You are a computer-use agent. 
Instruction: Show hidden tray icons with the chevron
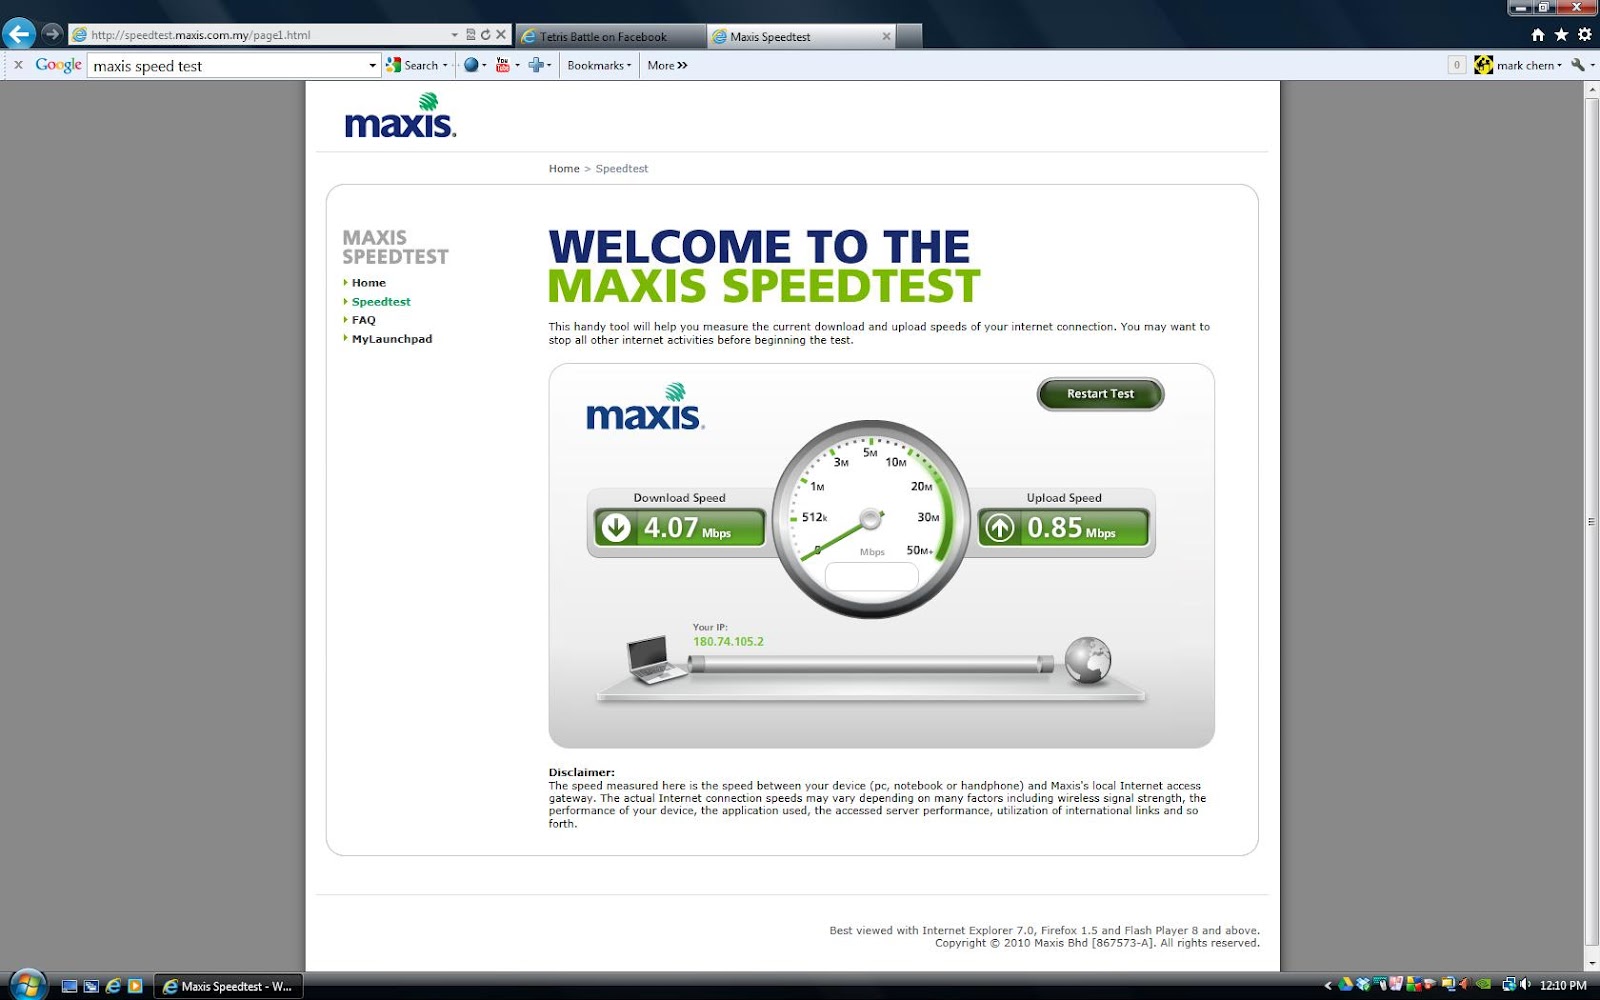(1328, 986)
